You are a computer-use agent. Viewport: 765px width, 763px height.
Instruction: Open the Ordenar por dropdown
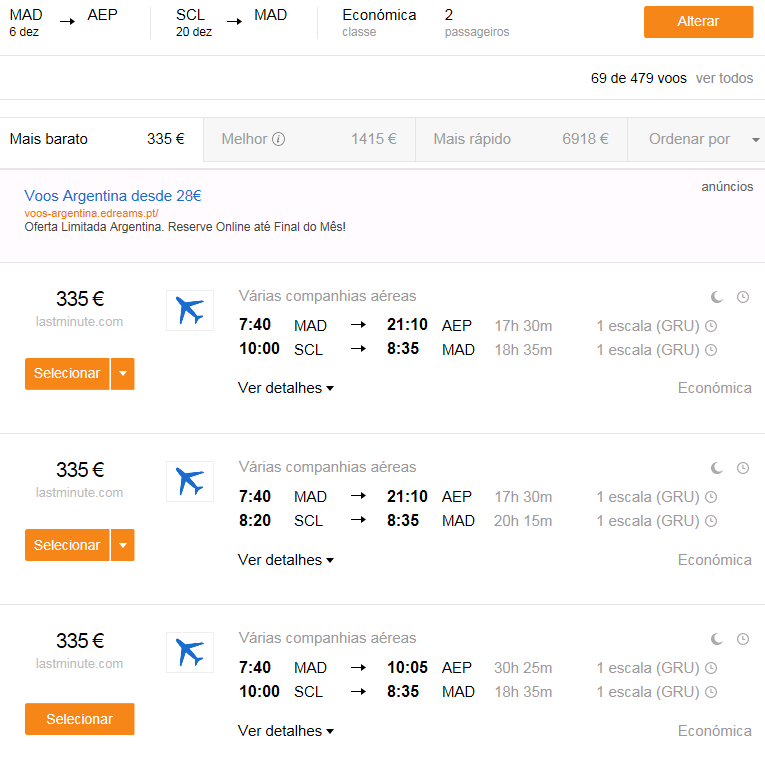pos(697,140)
